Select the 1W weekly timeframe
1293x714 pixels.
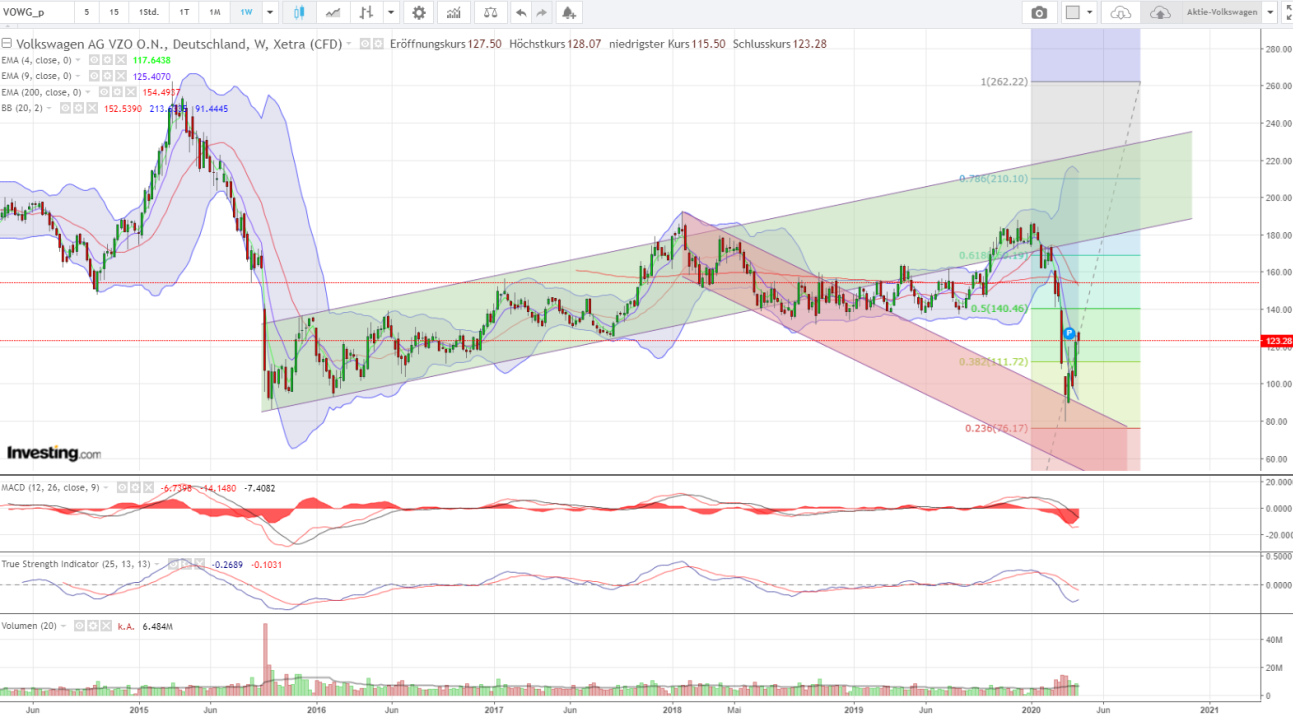[245, 13]
